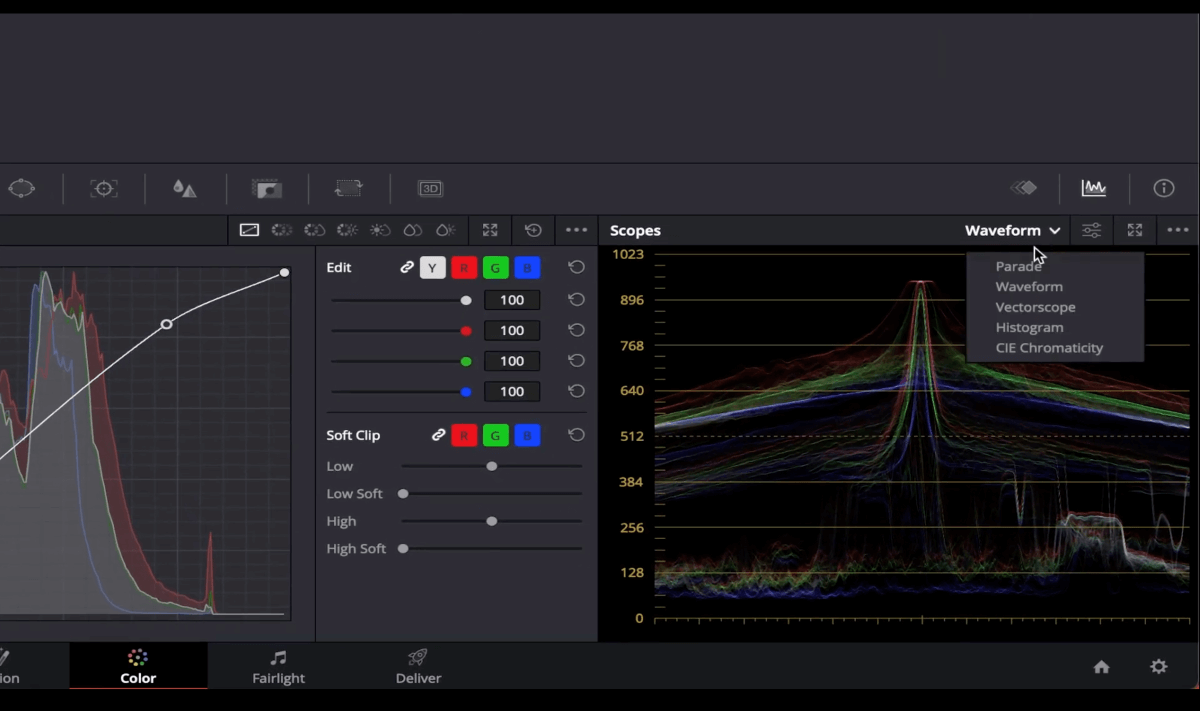The height and width of the screenshot is (711, 1200).
Task: Switch to the Color page
Action: coord(138,667)
